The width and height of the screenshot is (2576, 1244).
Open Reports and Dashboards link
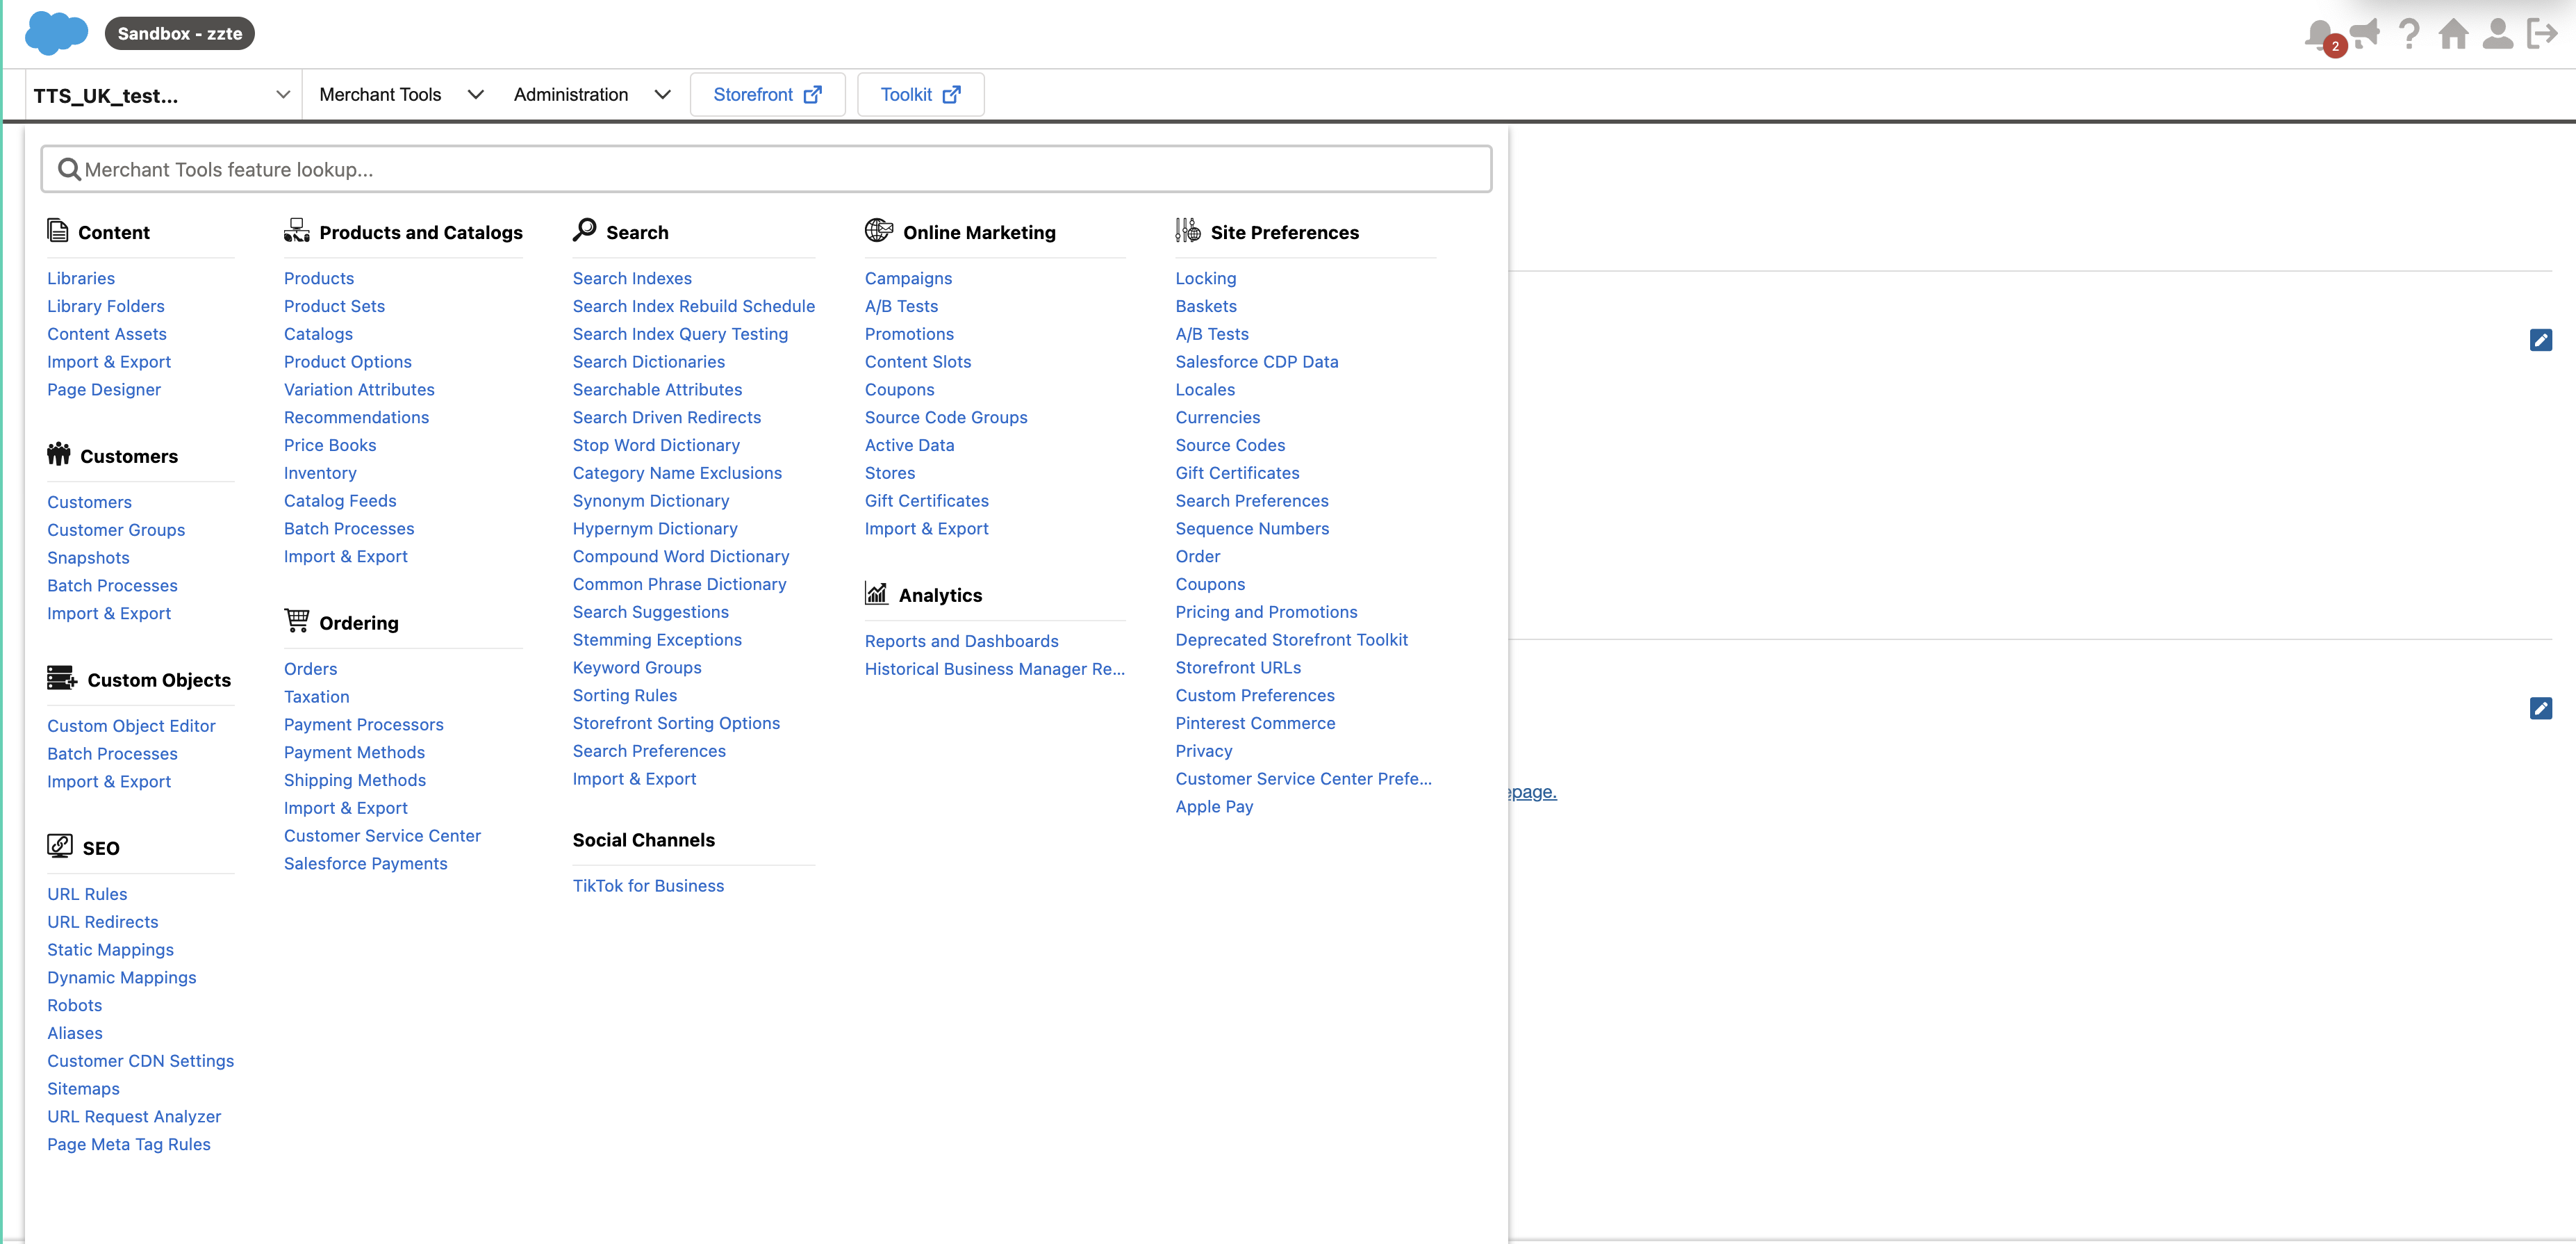click(961, 641)
